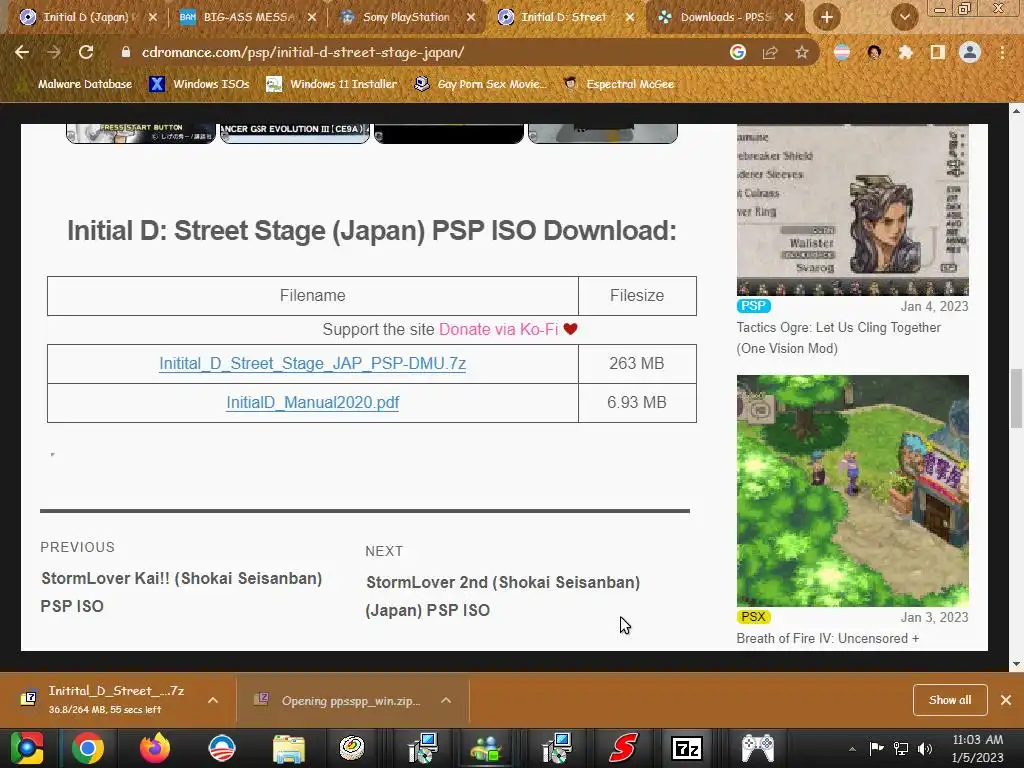Click the Donate via Ko-Fi link
Screen dimensions: 1024x768
click(499, 329)
